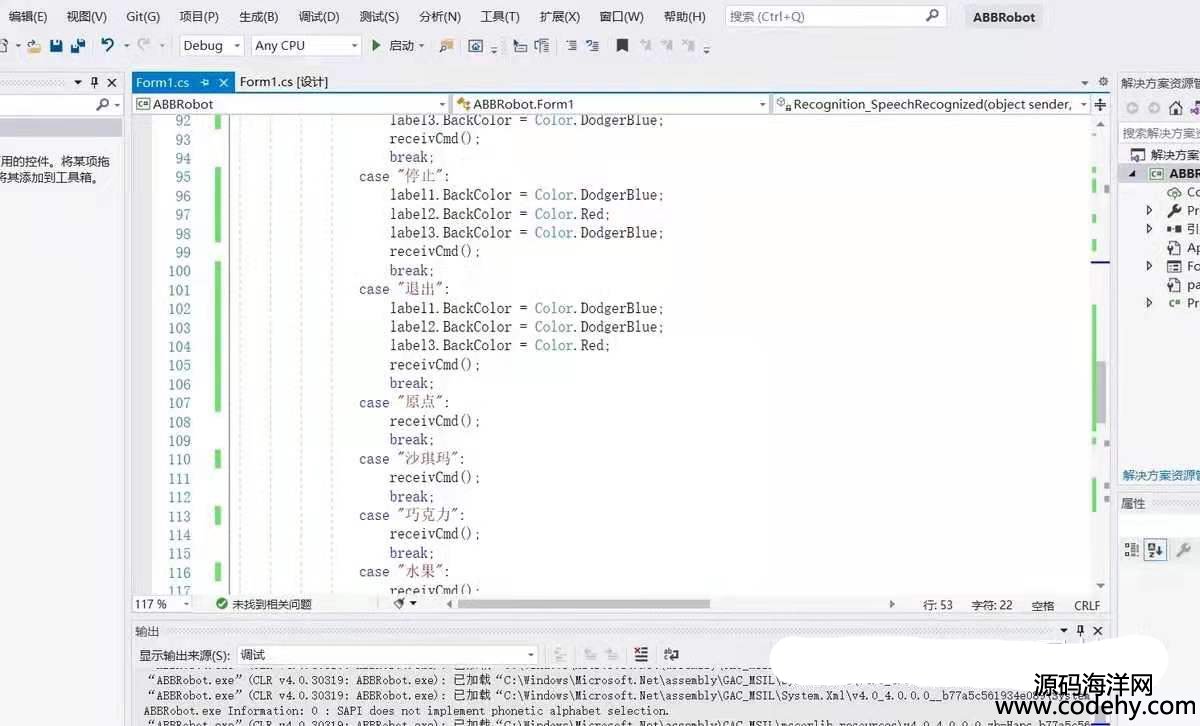Open the Recognition_SpeechRecognized member dropdown
1200x726 pixels.
pyautogui.click(x=931, y=104)
